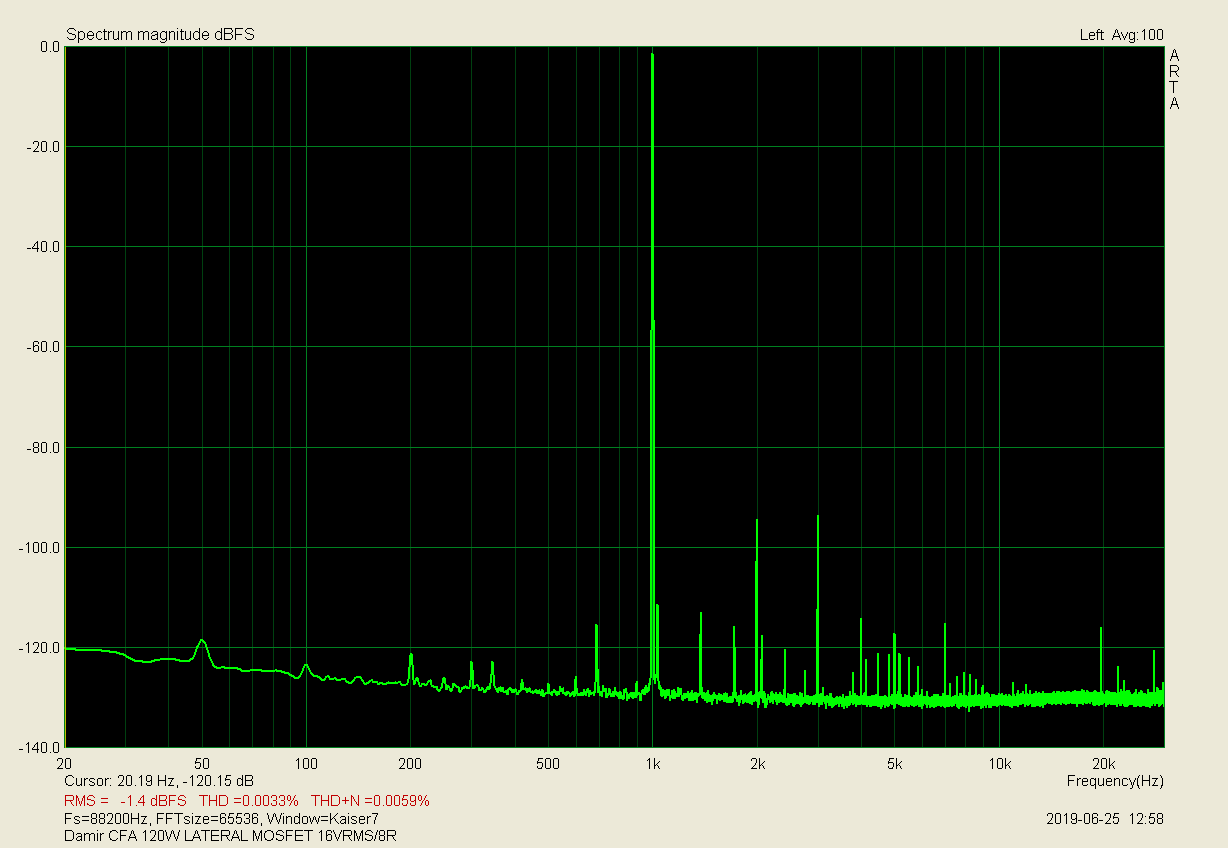
Task: Click the -20.0 y-axis label
Action: point(45,147)
